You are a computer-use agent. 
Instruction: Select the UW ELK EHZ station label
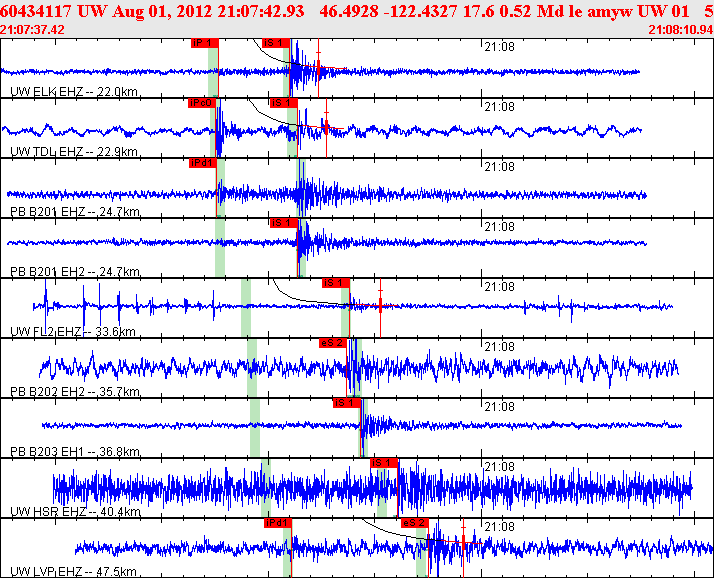pyautogui.click(x=47, y=92)
